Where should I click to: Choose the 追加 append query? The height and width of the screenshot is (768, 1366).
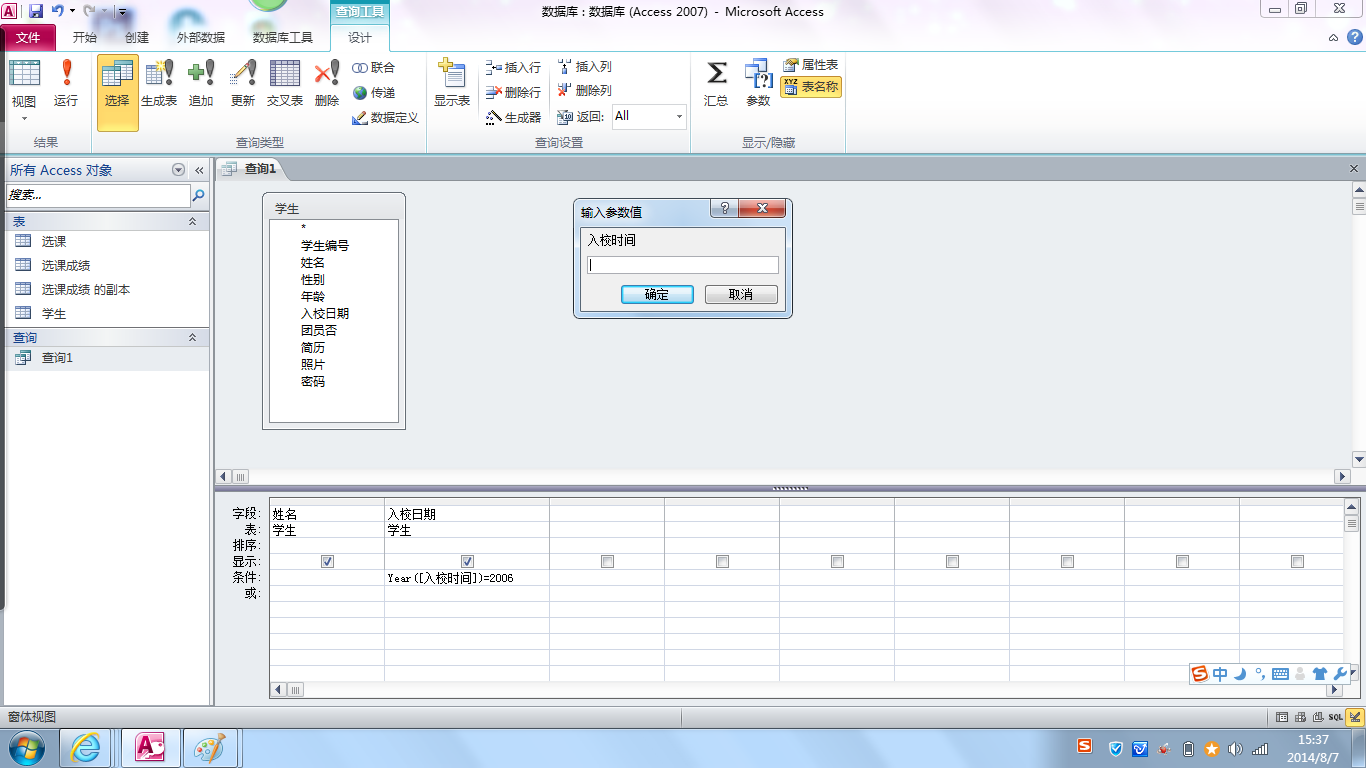pos(201,84)
